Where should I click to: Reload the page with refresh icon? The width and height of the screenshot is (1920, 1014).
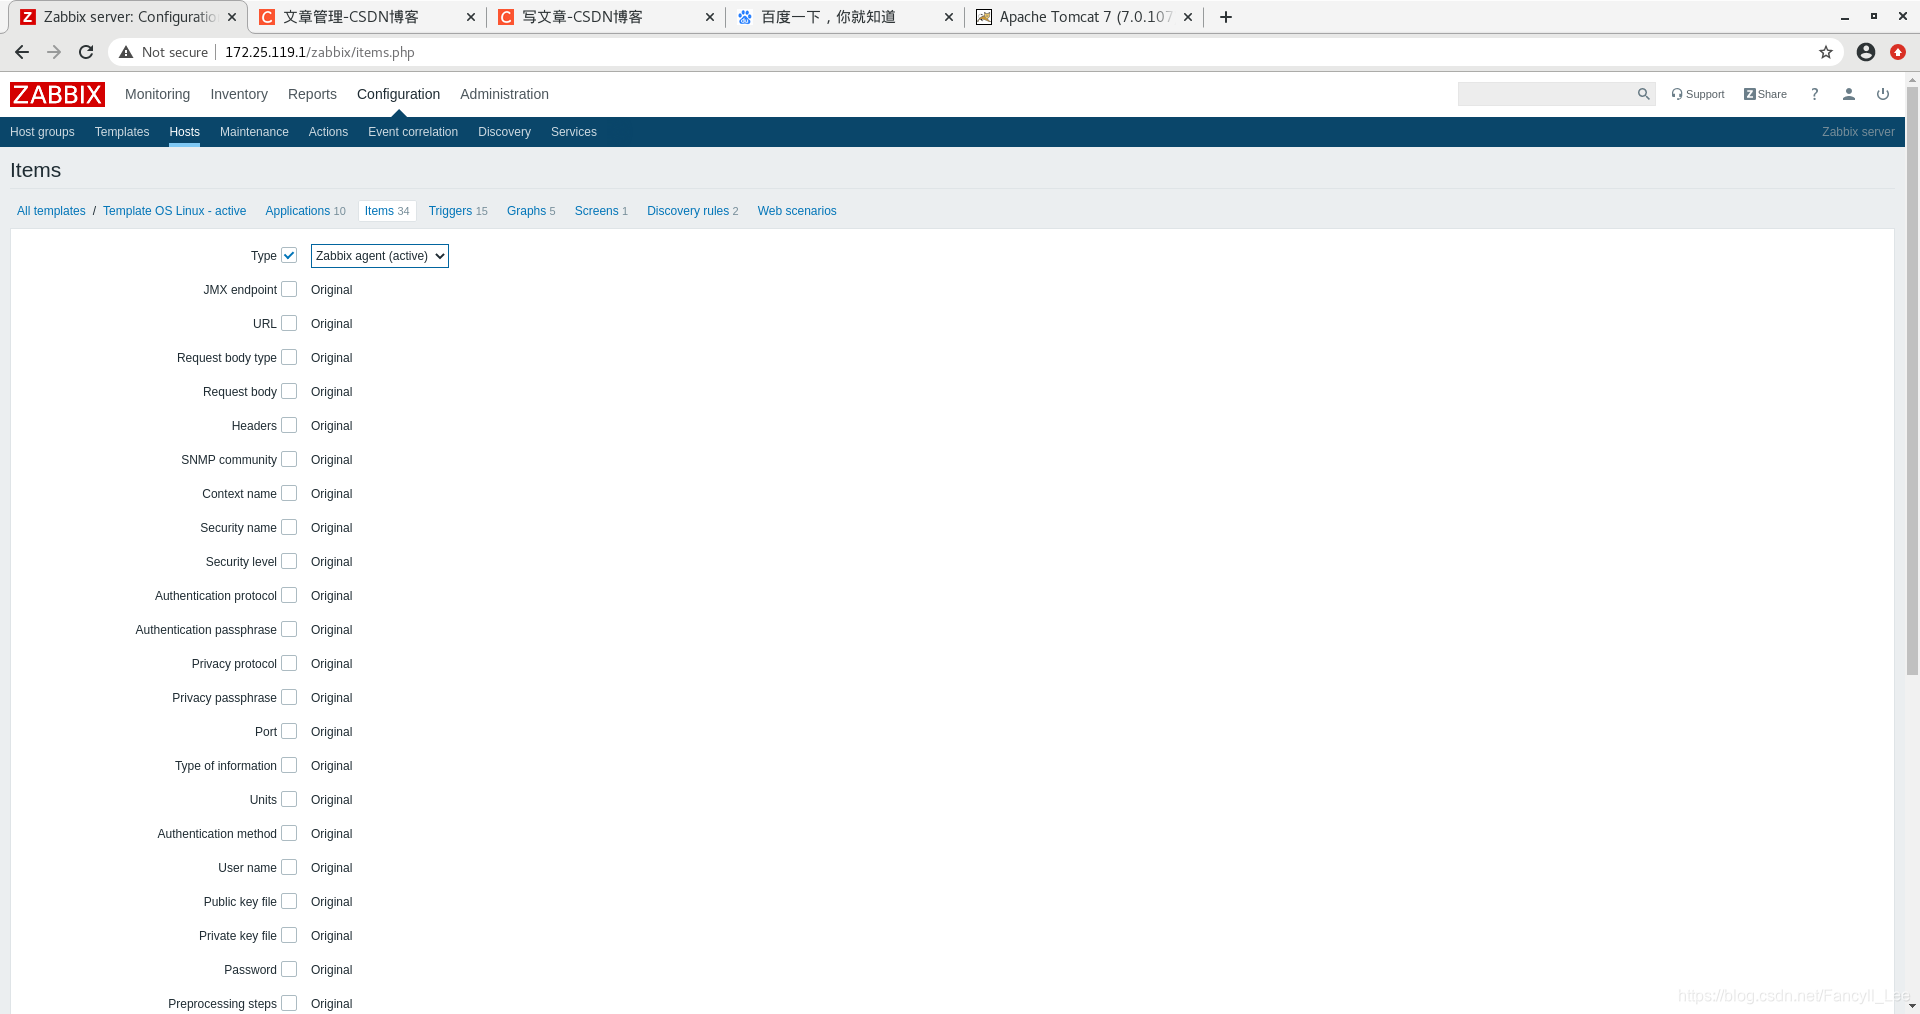coord(86,52)
